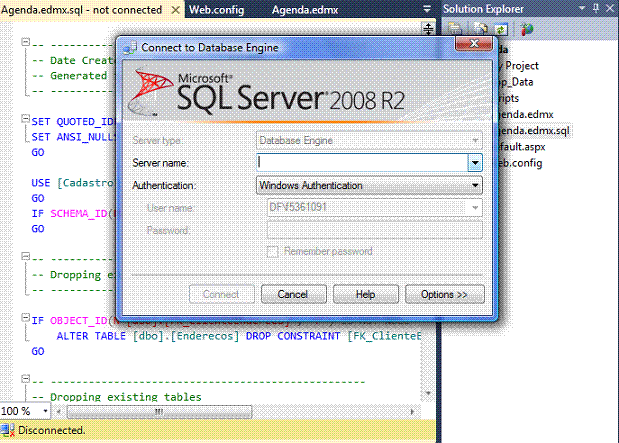
Task: Click the Password input field
Action: click(375, 230)
